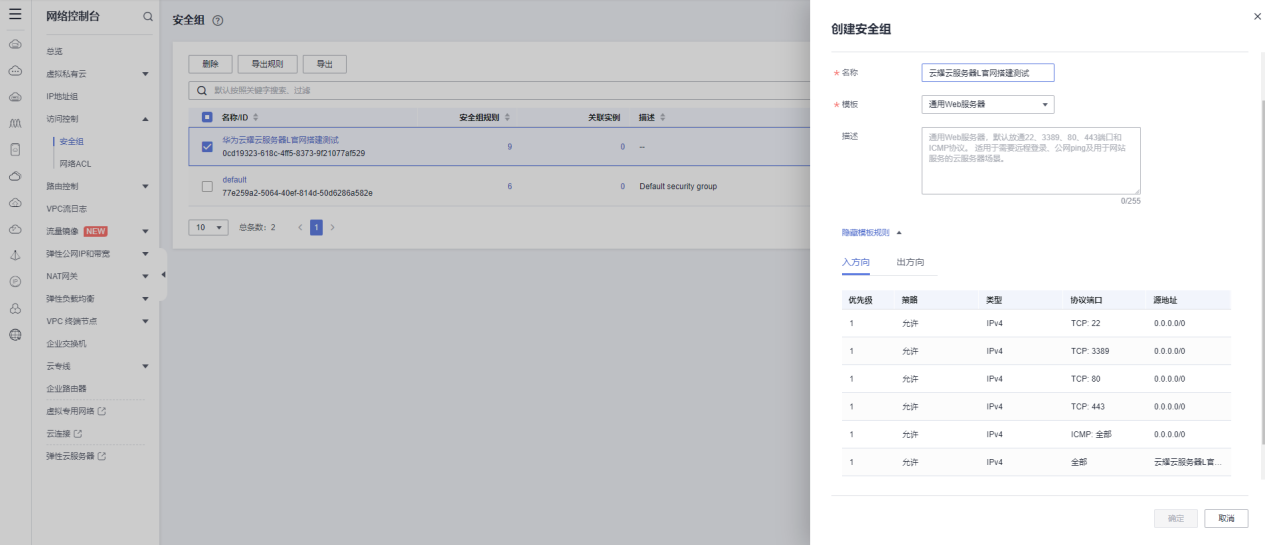Click the external link icon beside 虚拟专用网络
The height and width of the screenshot is (545, 1265).
click(x=101, y=411)
